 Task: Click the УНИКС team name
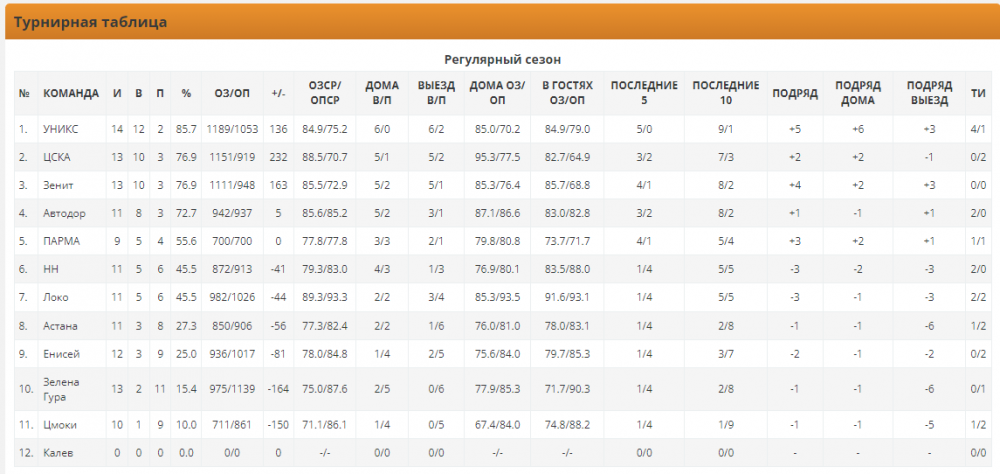tap(60, 129)
